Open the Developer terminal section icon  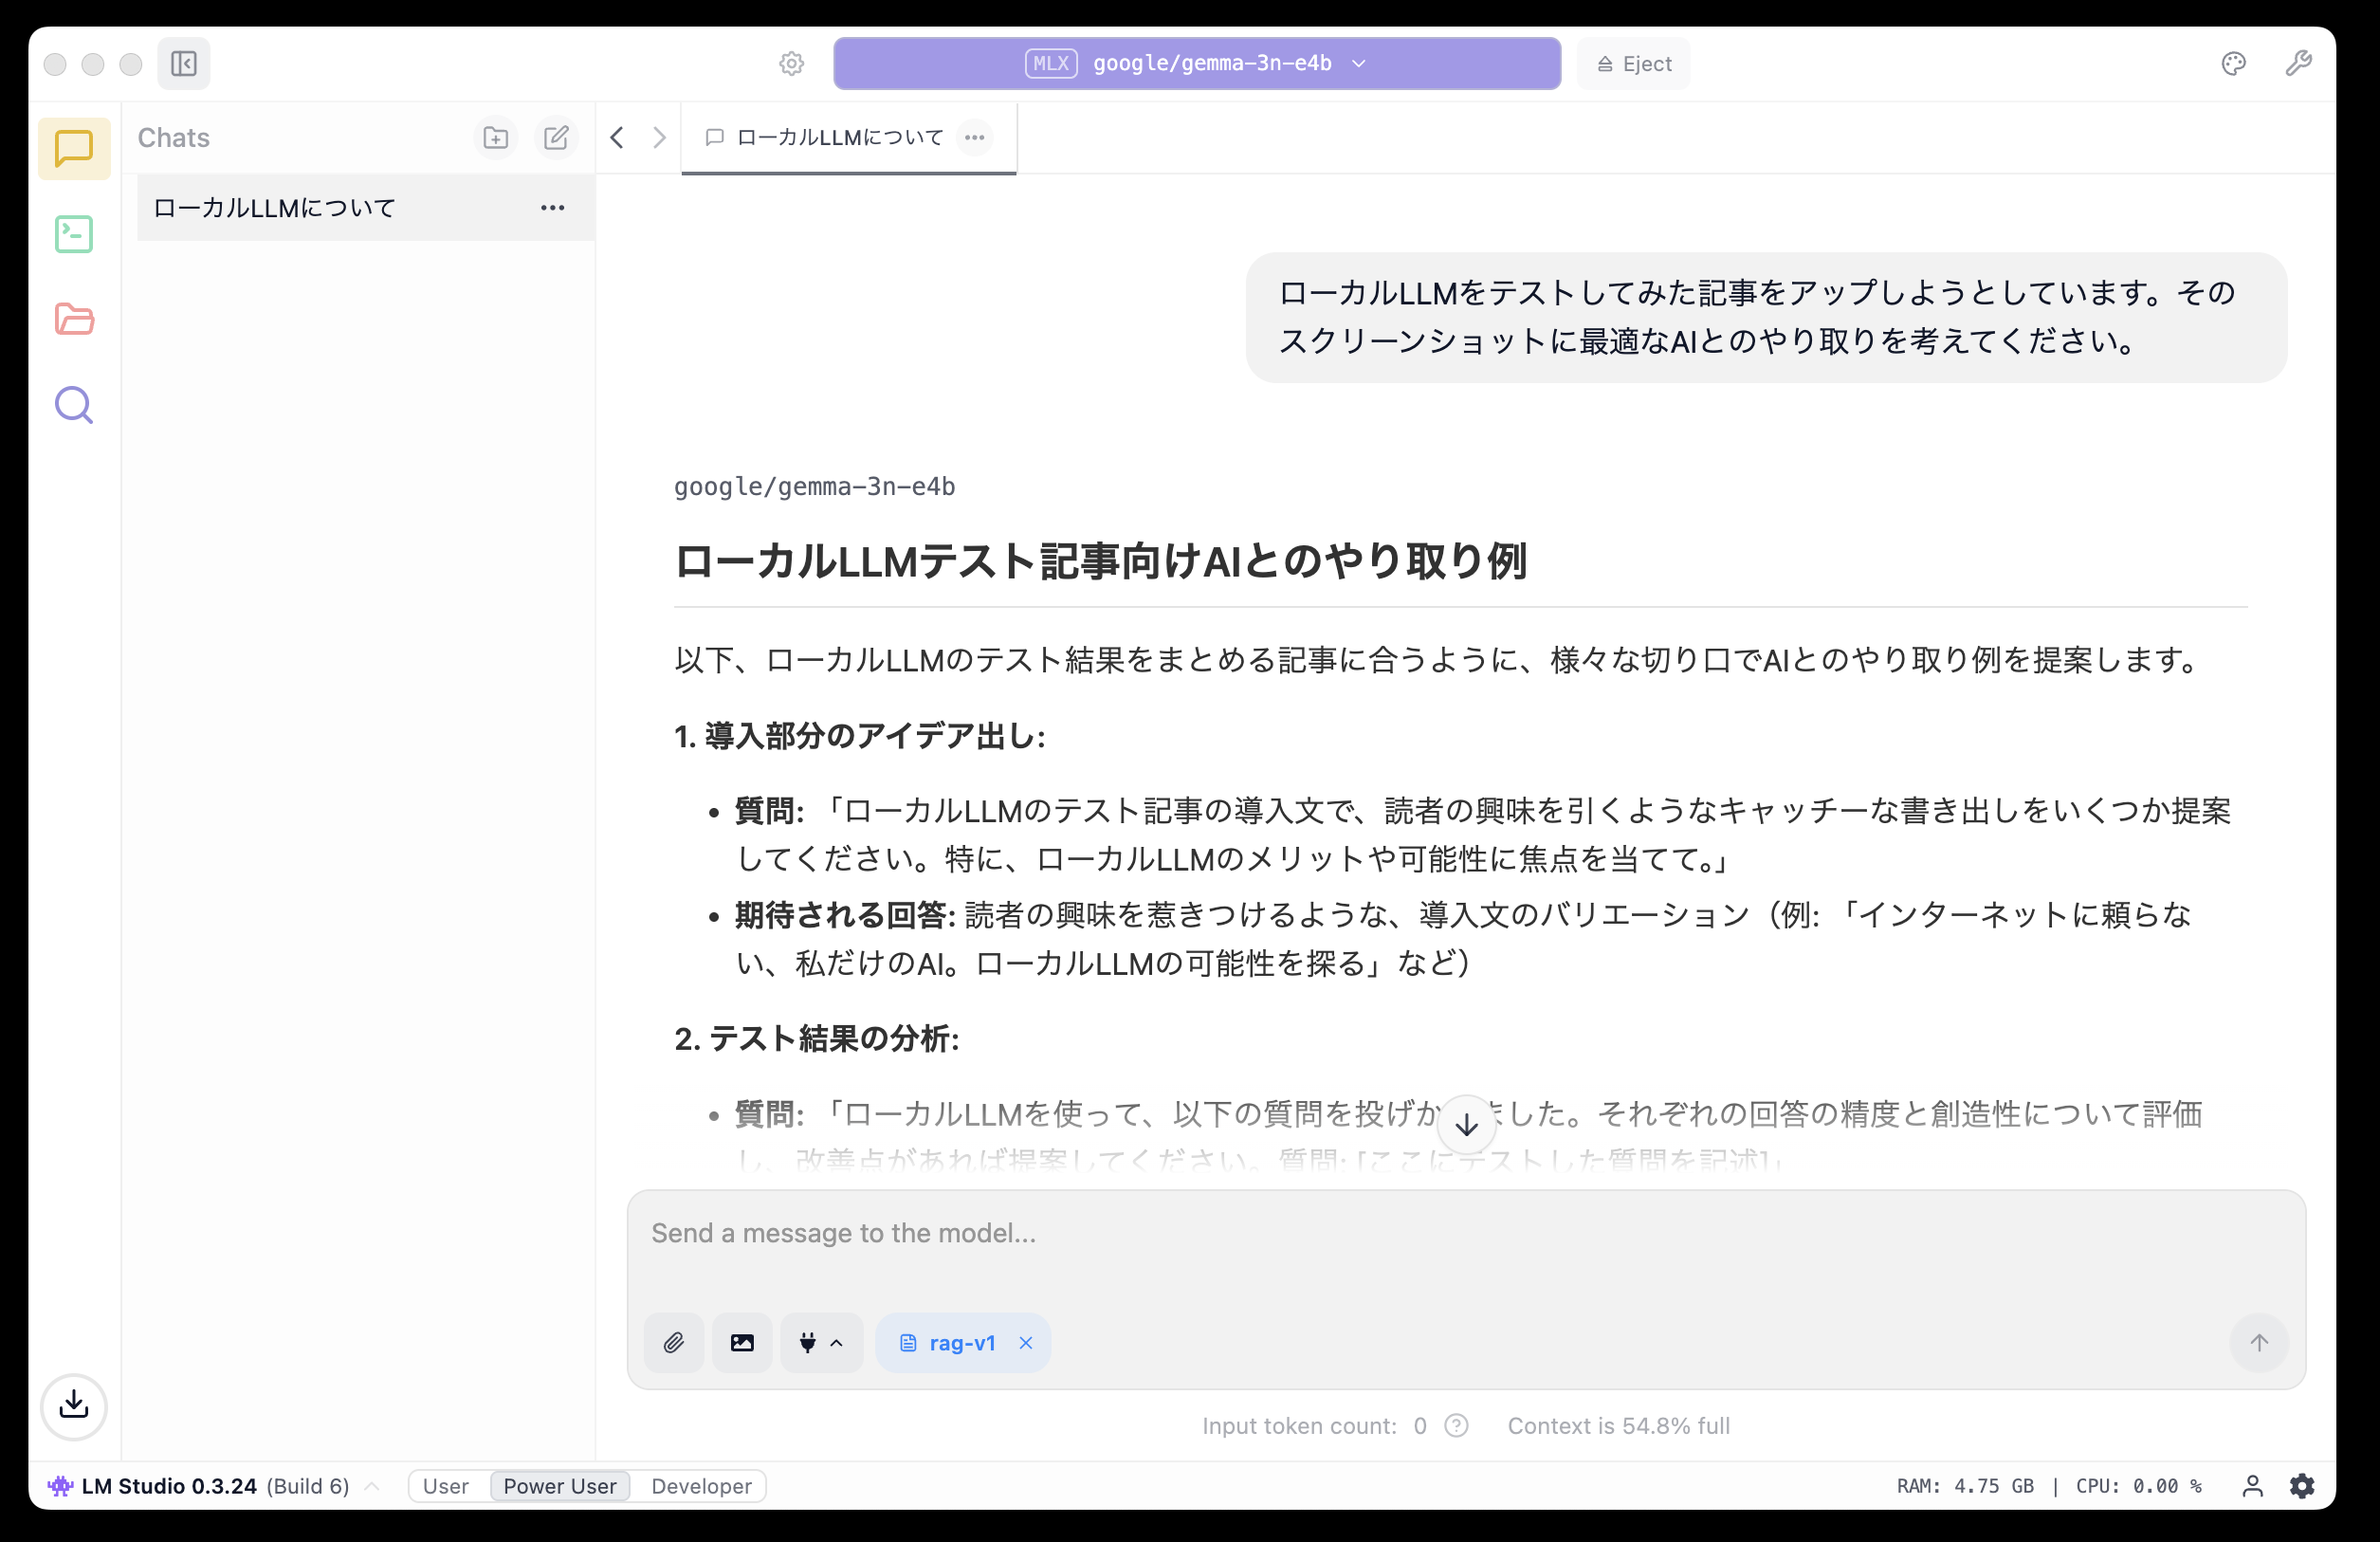coord(74,234)
